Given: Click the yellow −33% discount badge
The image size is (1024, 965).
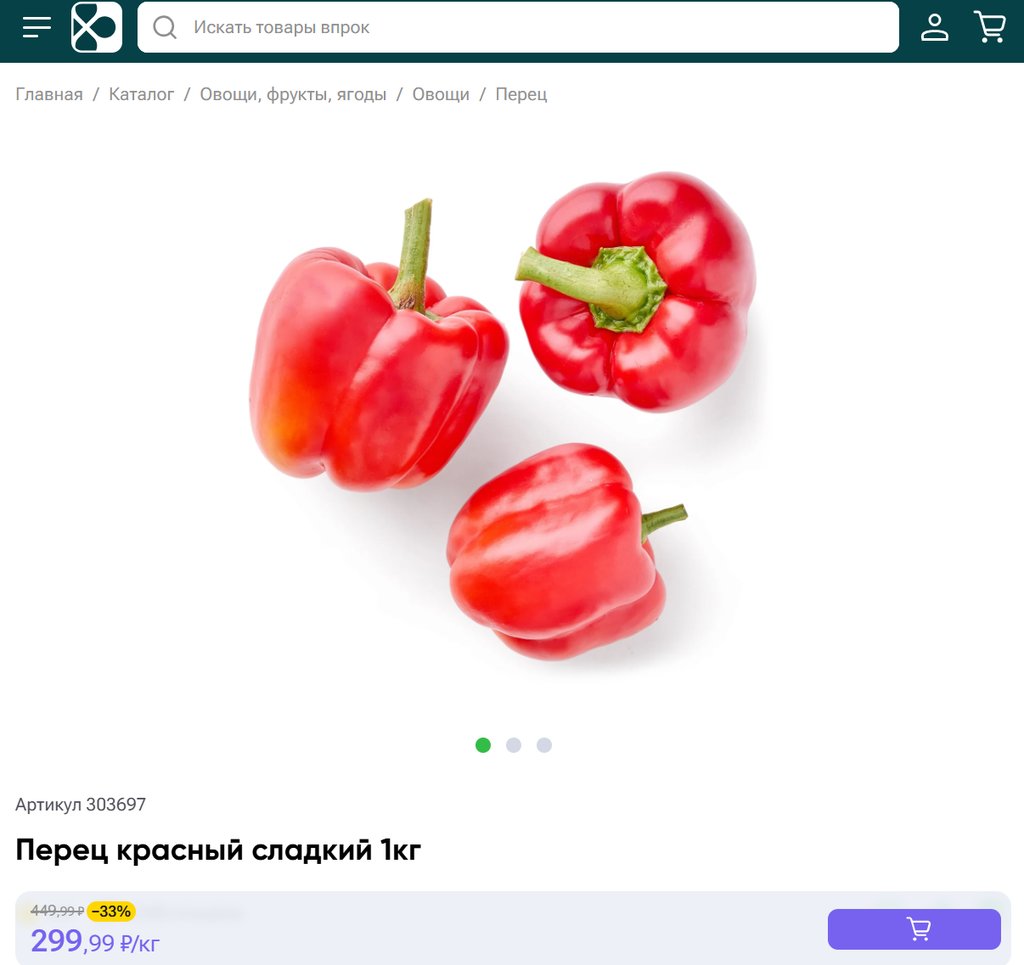Looking at the screenshot, I should (x=111, y=911).
